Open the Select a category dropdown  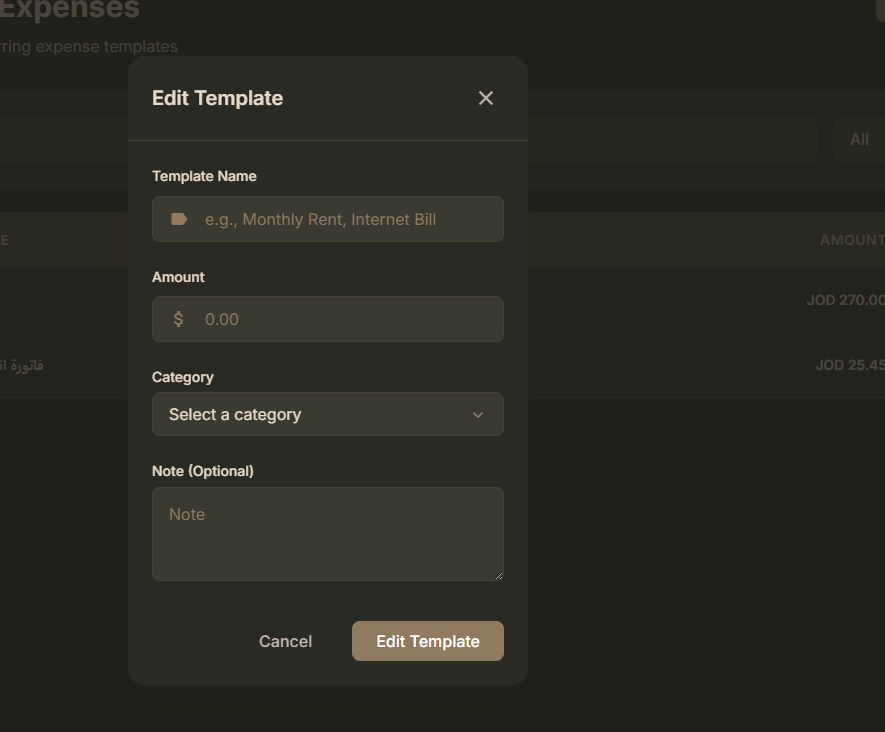328,414
